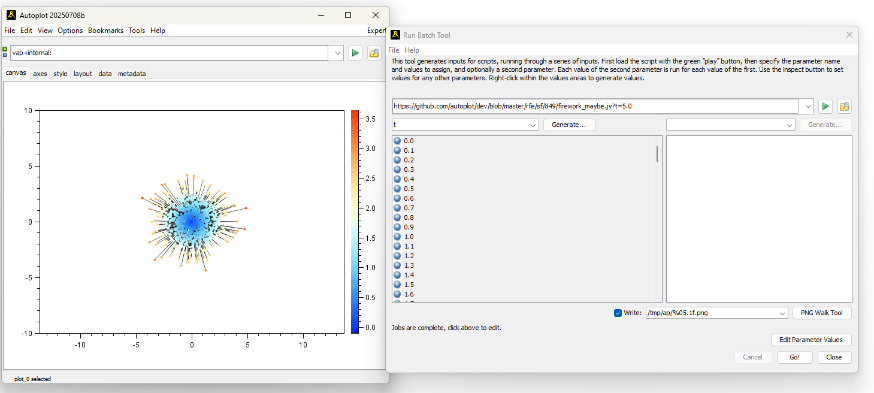
Task: Open the Bookmarks menu
Action: (105, 31)
